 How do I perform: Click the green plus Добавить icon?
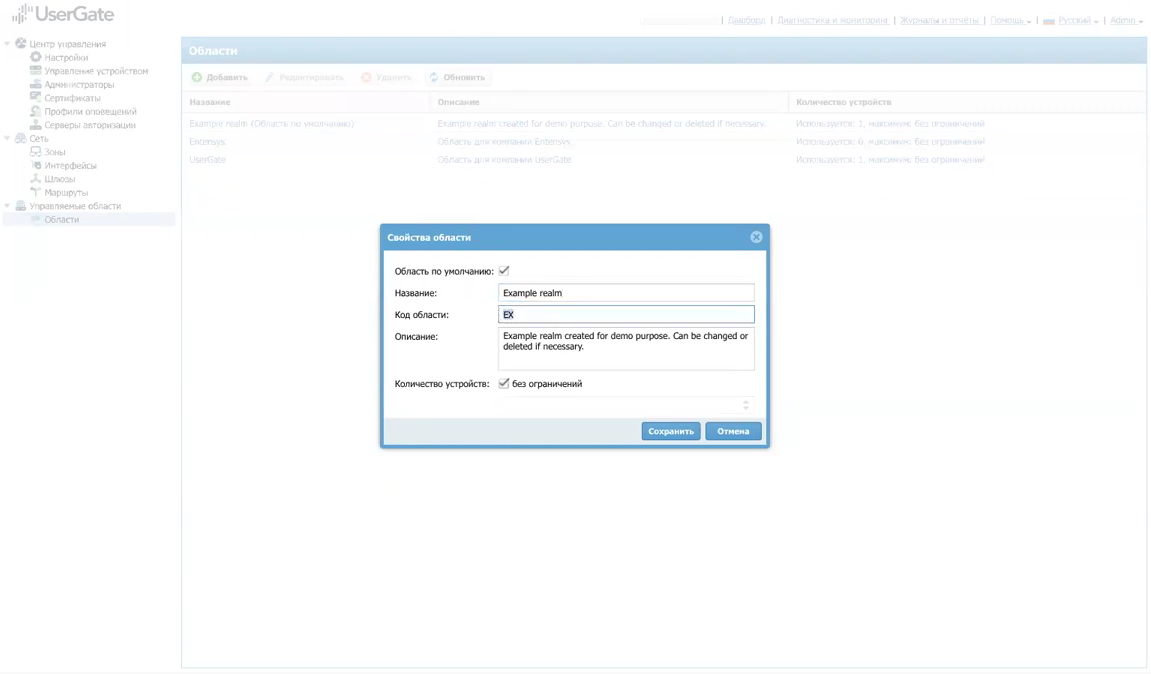click(x=197, y=77)
